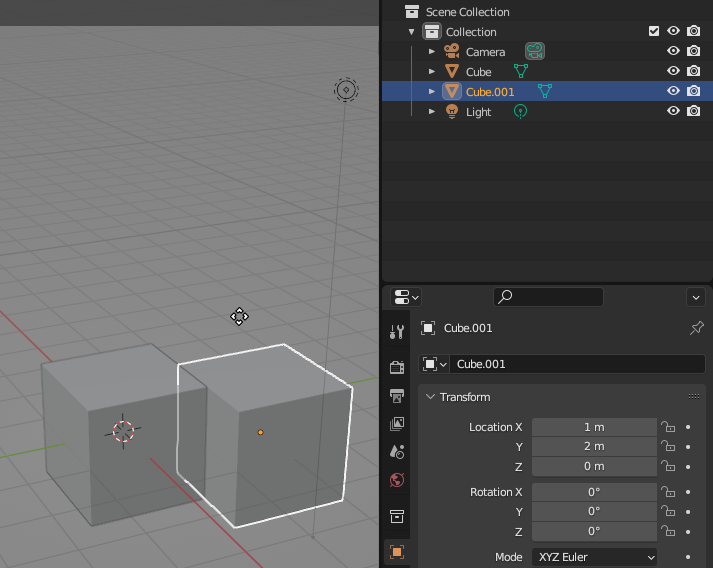Open the properties editor type dropdown
713x568 pixels.
point(405,297)
